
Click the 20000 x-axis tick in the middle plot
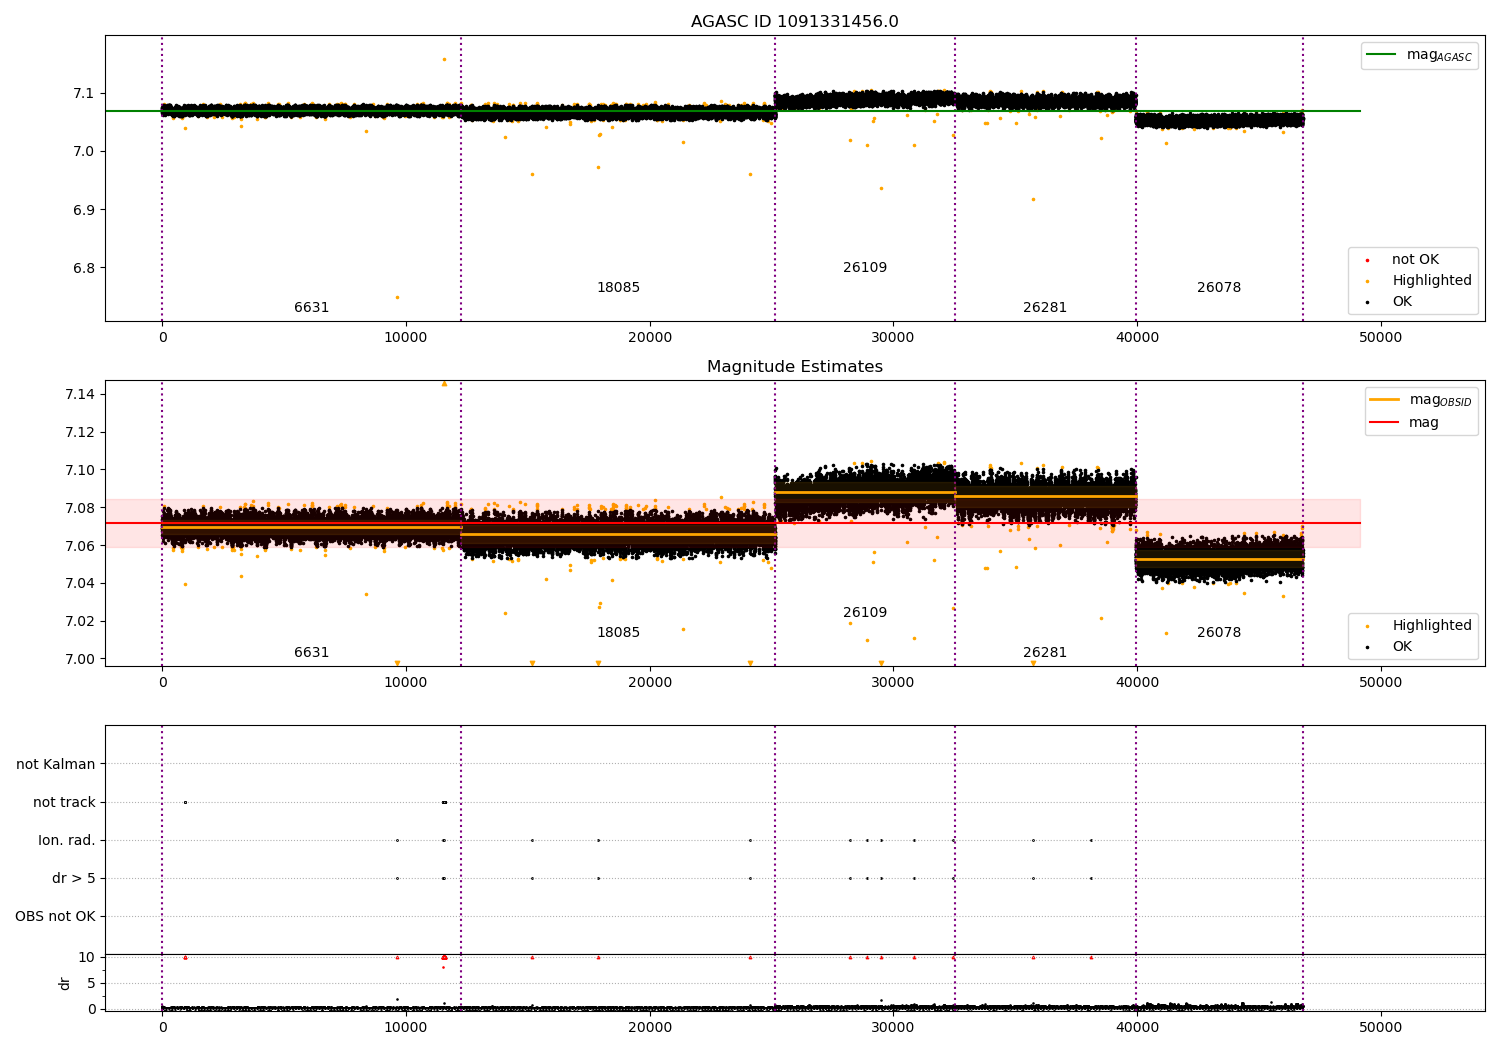[649, 683]
